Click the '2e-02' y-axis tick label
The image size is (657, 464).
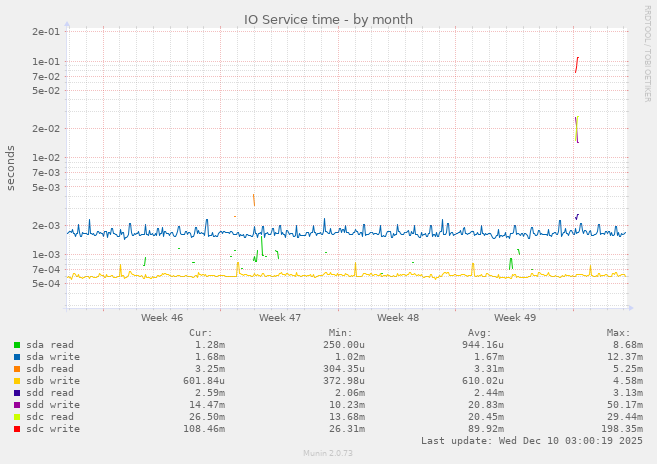(x=46, y=129)
